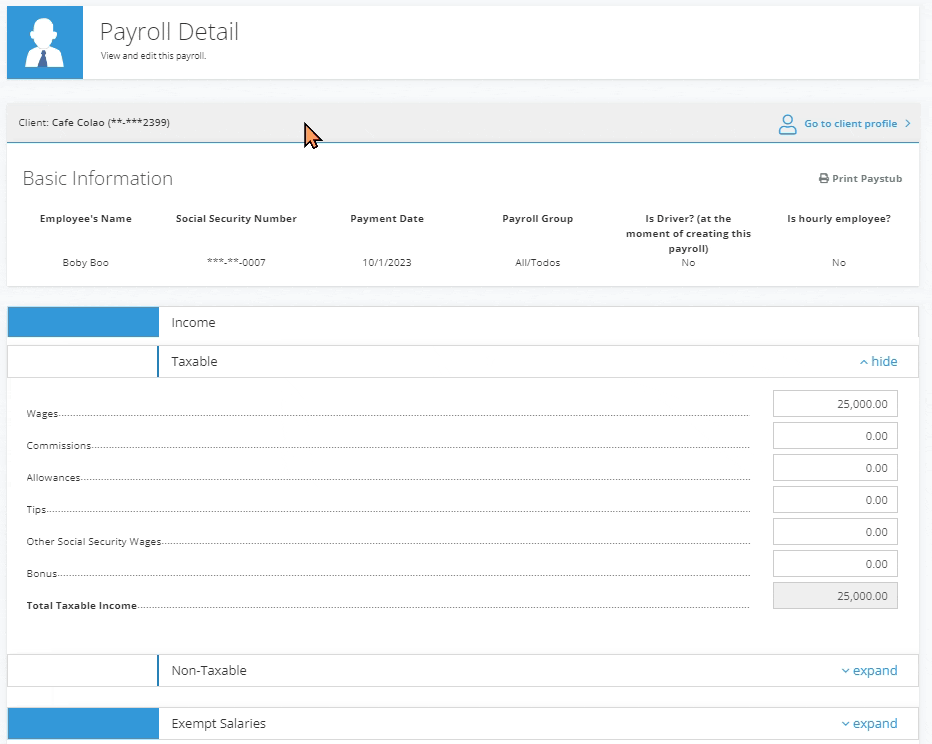Click the Wages row label

click(x=42, y=414)
